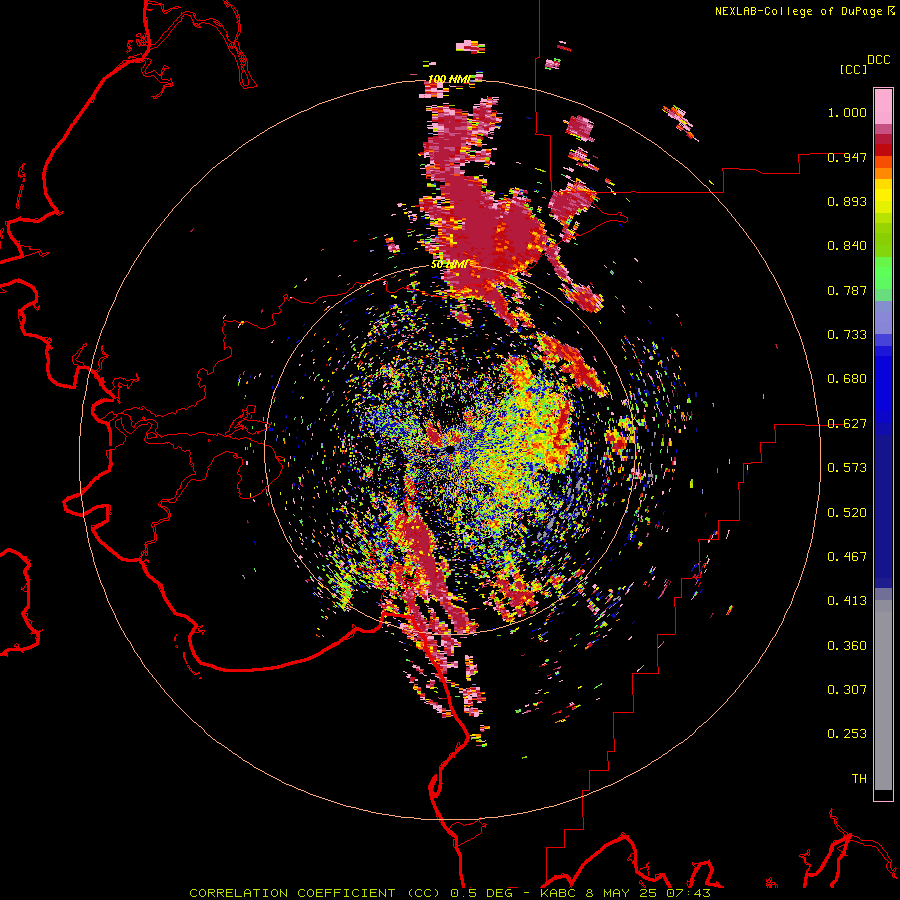Click the [CC] unit label

[x=853, y=69]
